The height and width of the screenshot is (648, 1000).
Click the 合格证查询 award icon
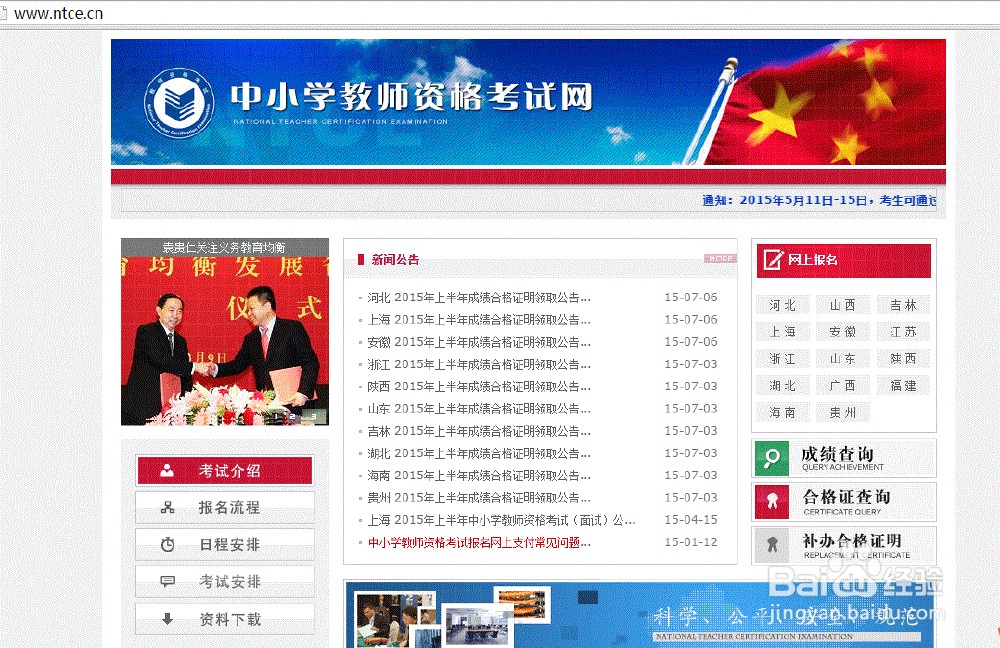770,501
